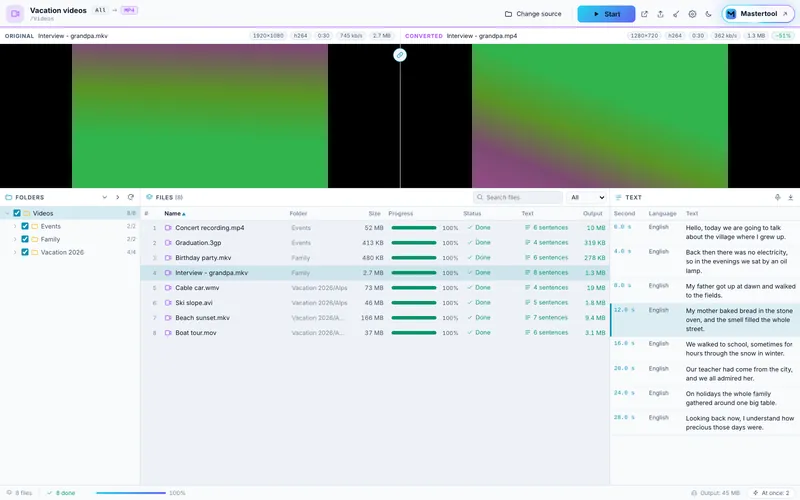Expand folders chevron-right icon in Folders header
The height and width of the screenshot is (500, 800).
[117, 197]
